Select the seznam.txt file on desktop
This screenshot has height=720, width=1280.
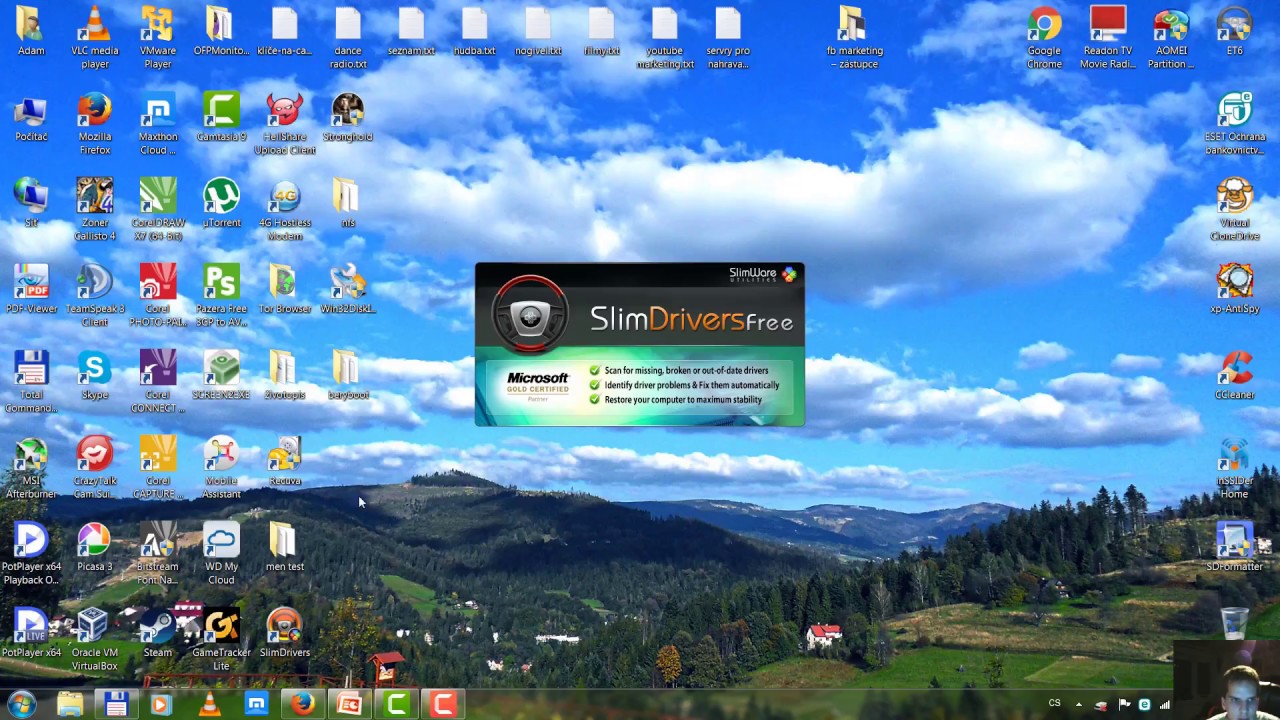[411, 32]
